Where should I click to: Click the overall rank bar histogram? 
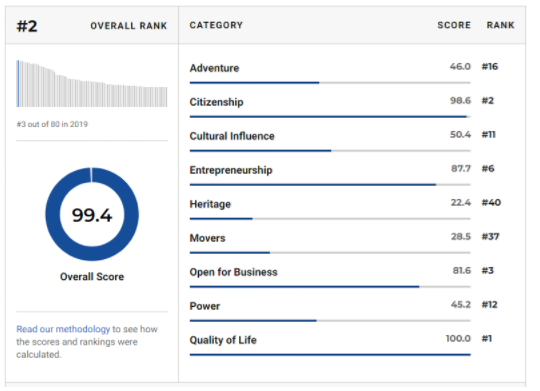point(92,83)
